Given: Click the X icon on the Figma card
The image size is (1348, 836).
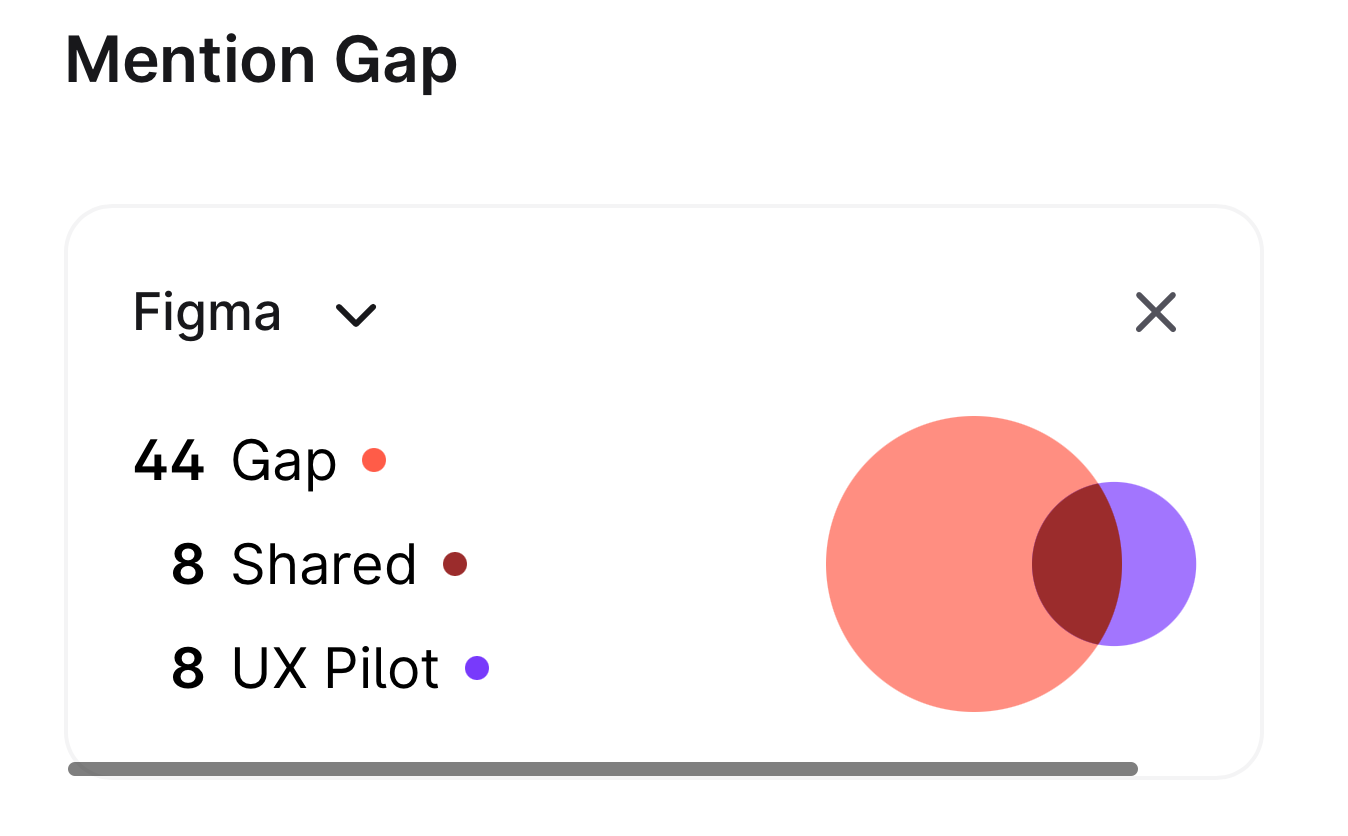Looking at the screenshot, I should tap(1156, 313).
